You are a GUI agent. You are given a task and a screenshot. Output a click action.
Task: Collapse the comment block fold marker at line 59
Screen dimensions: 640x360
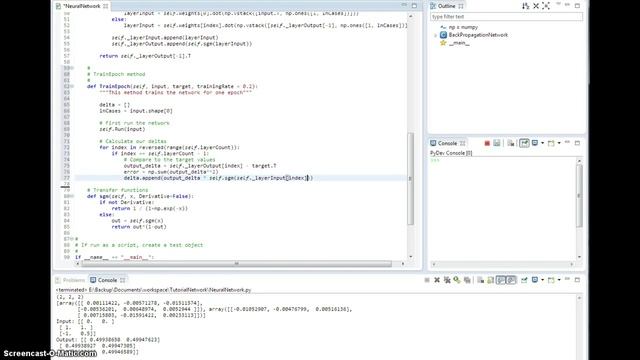(x=72, y=68)
